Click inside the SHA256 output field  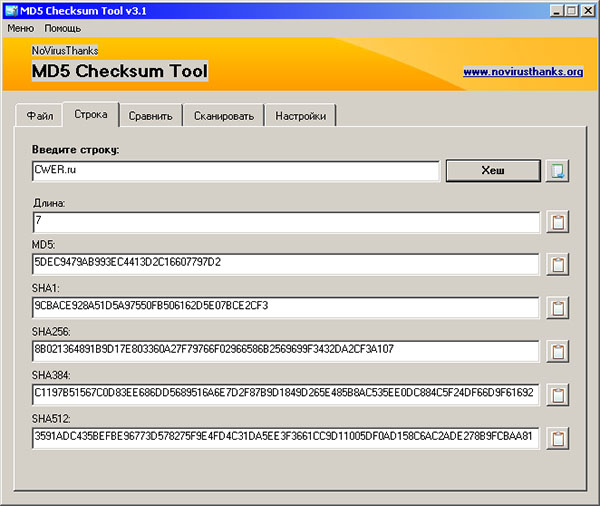coord(285,350)
